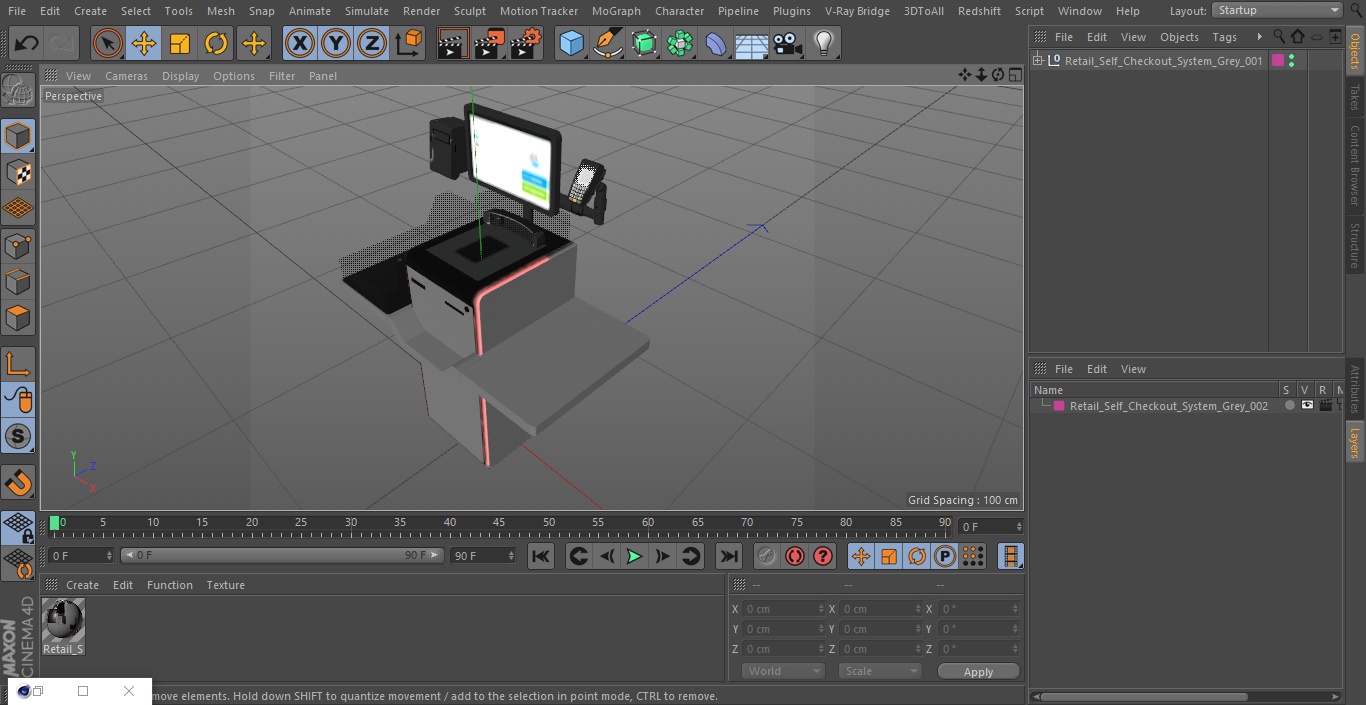The height and width of the screenshot is (705, 1366).
Task: Toggle Z axis lock
Action: coord(372,44)
